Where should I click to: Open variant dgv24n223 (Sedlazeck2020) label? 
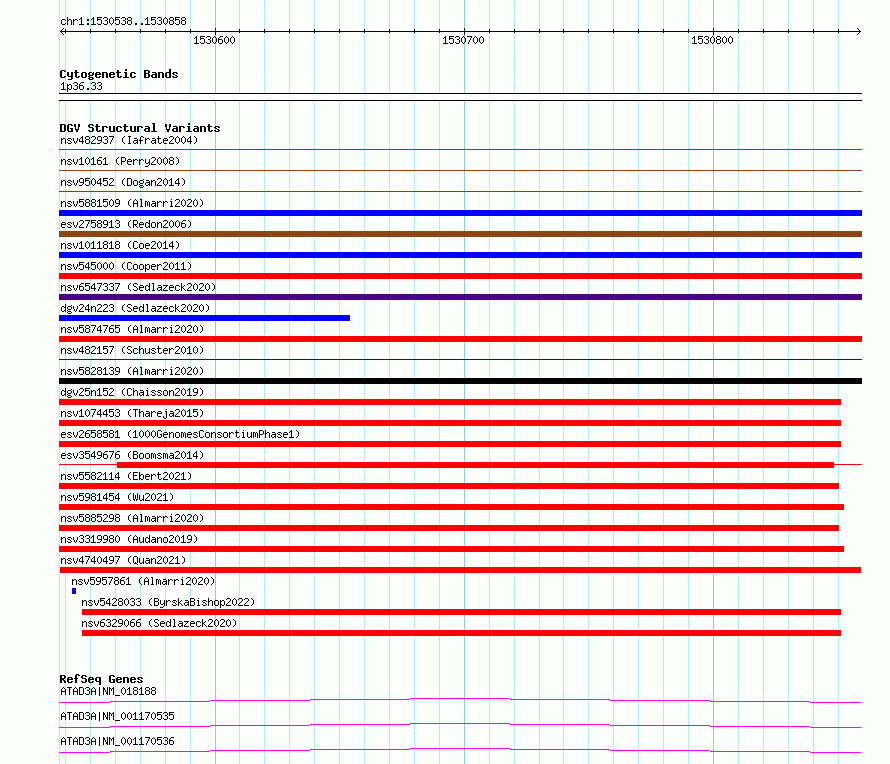pos(135,308)
